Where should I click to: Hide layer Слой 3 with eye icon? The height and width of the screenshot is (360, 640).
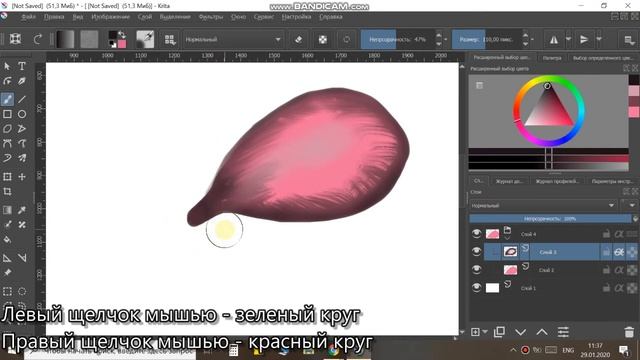(x=476, y=251)
